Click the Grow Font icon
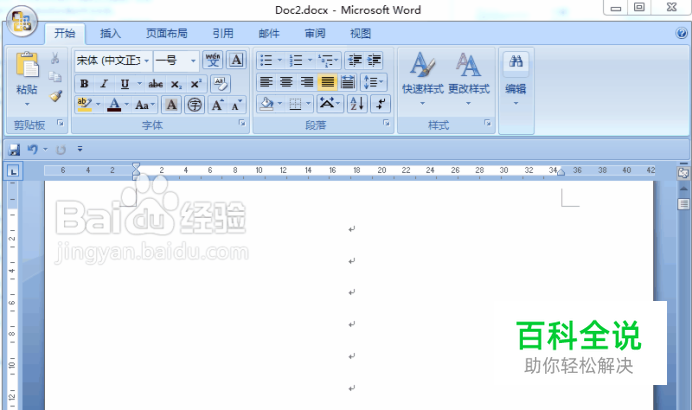The height and width of the screenshot is (410, 692). pyautogui.click(x=217, y=105)
